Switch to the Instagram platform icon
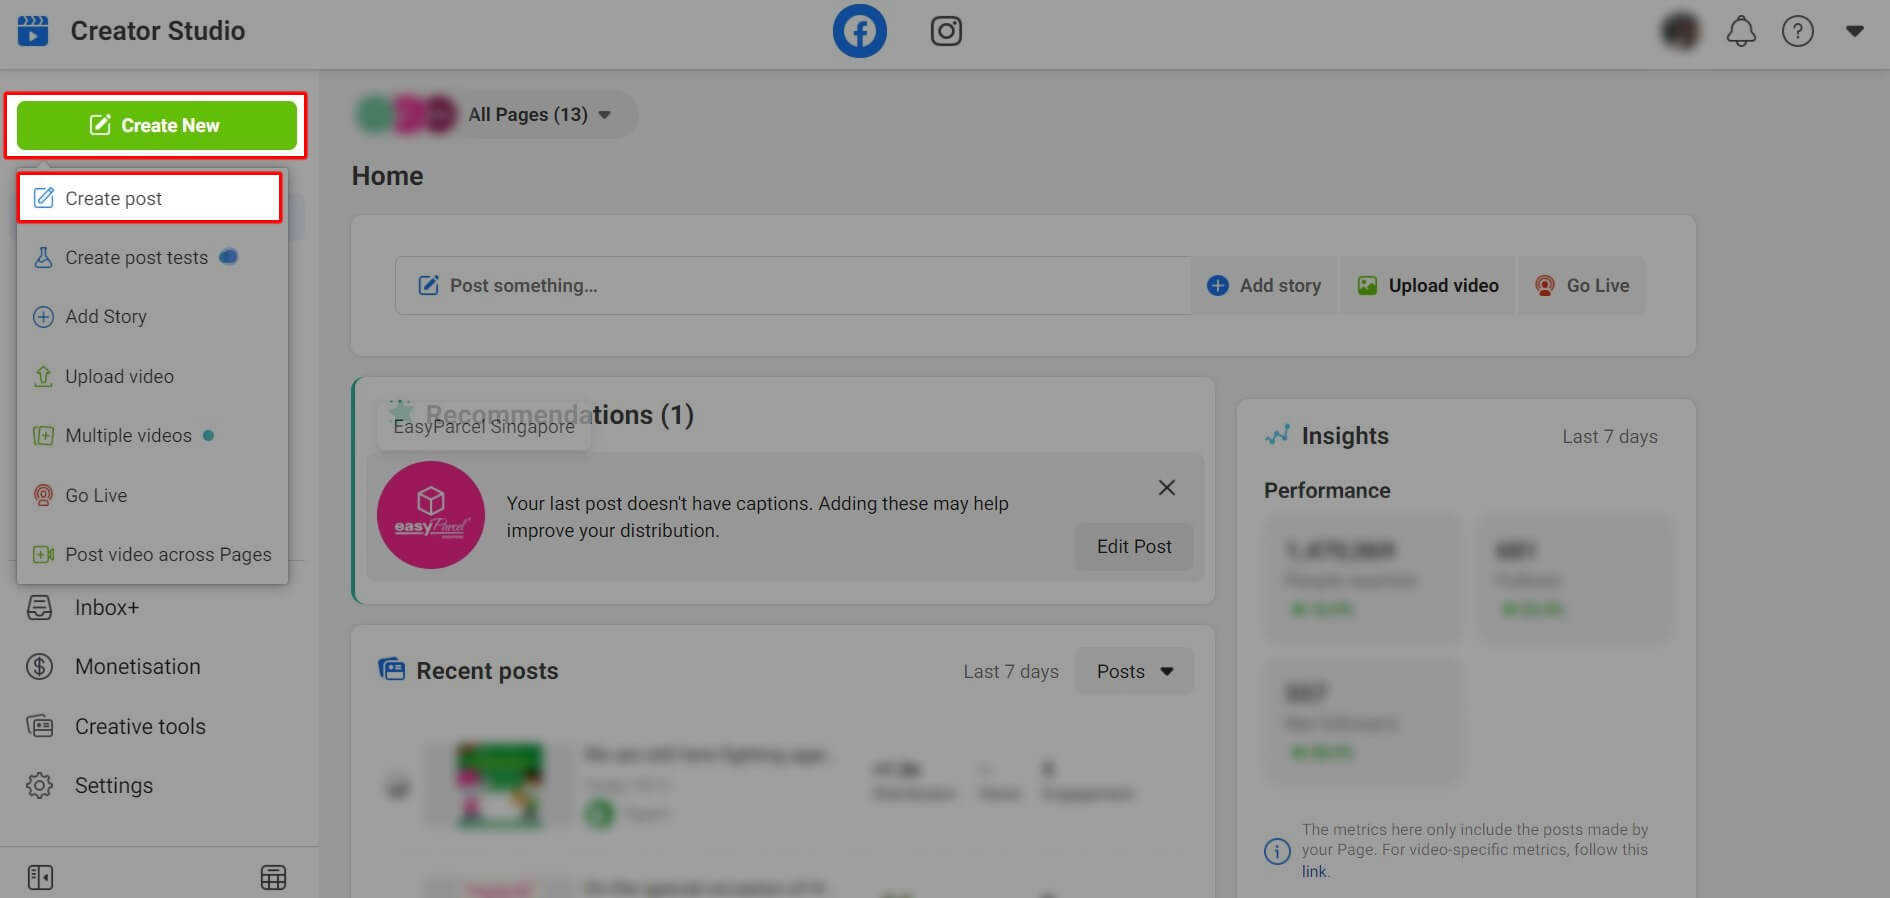1890x898 pixels. click(x=945, y=32)
